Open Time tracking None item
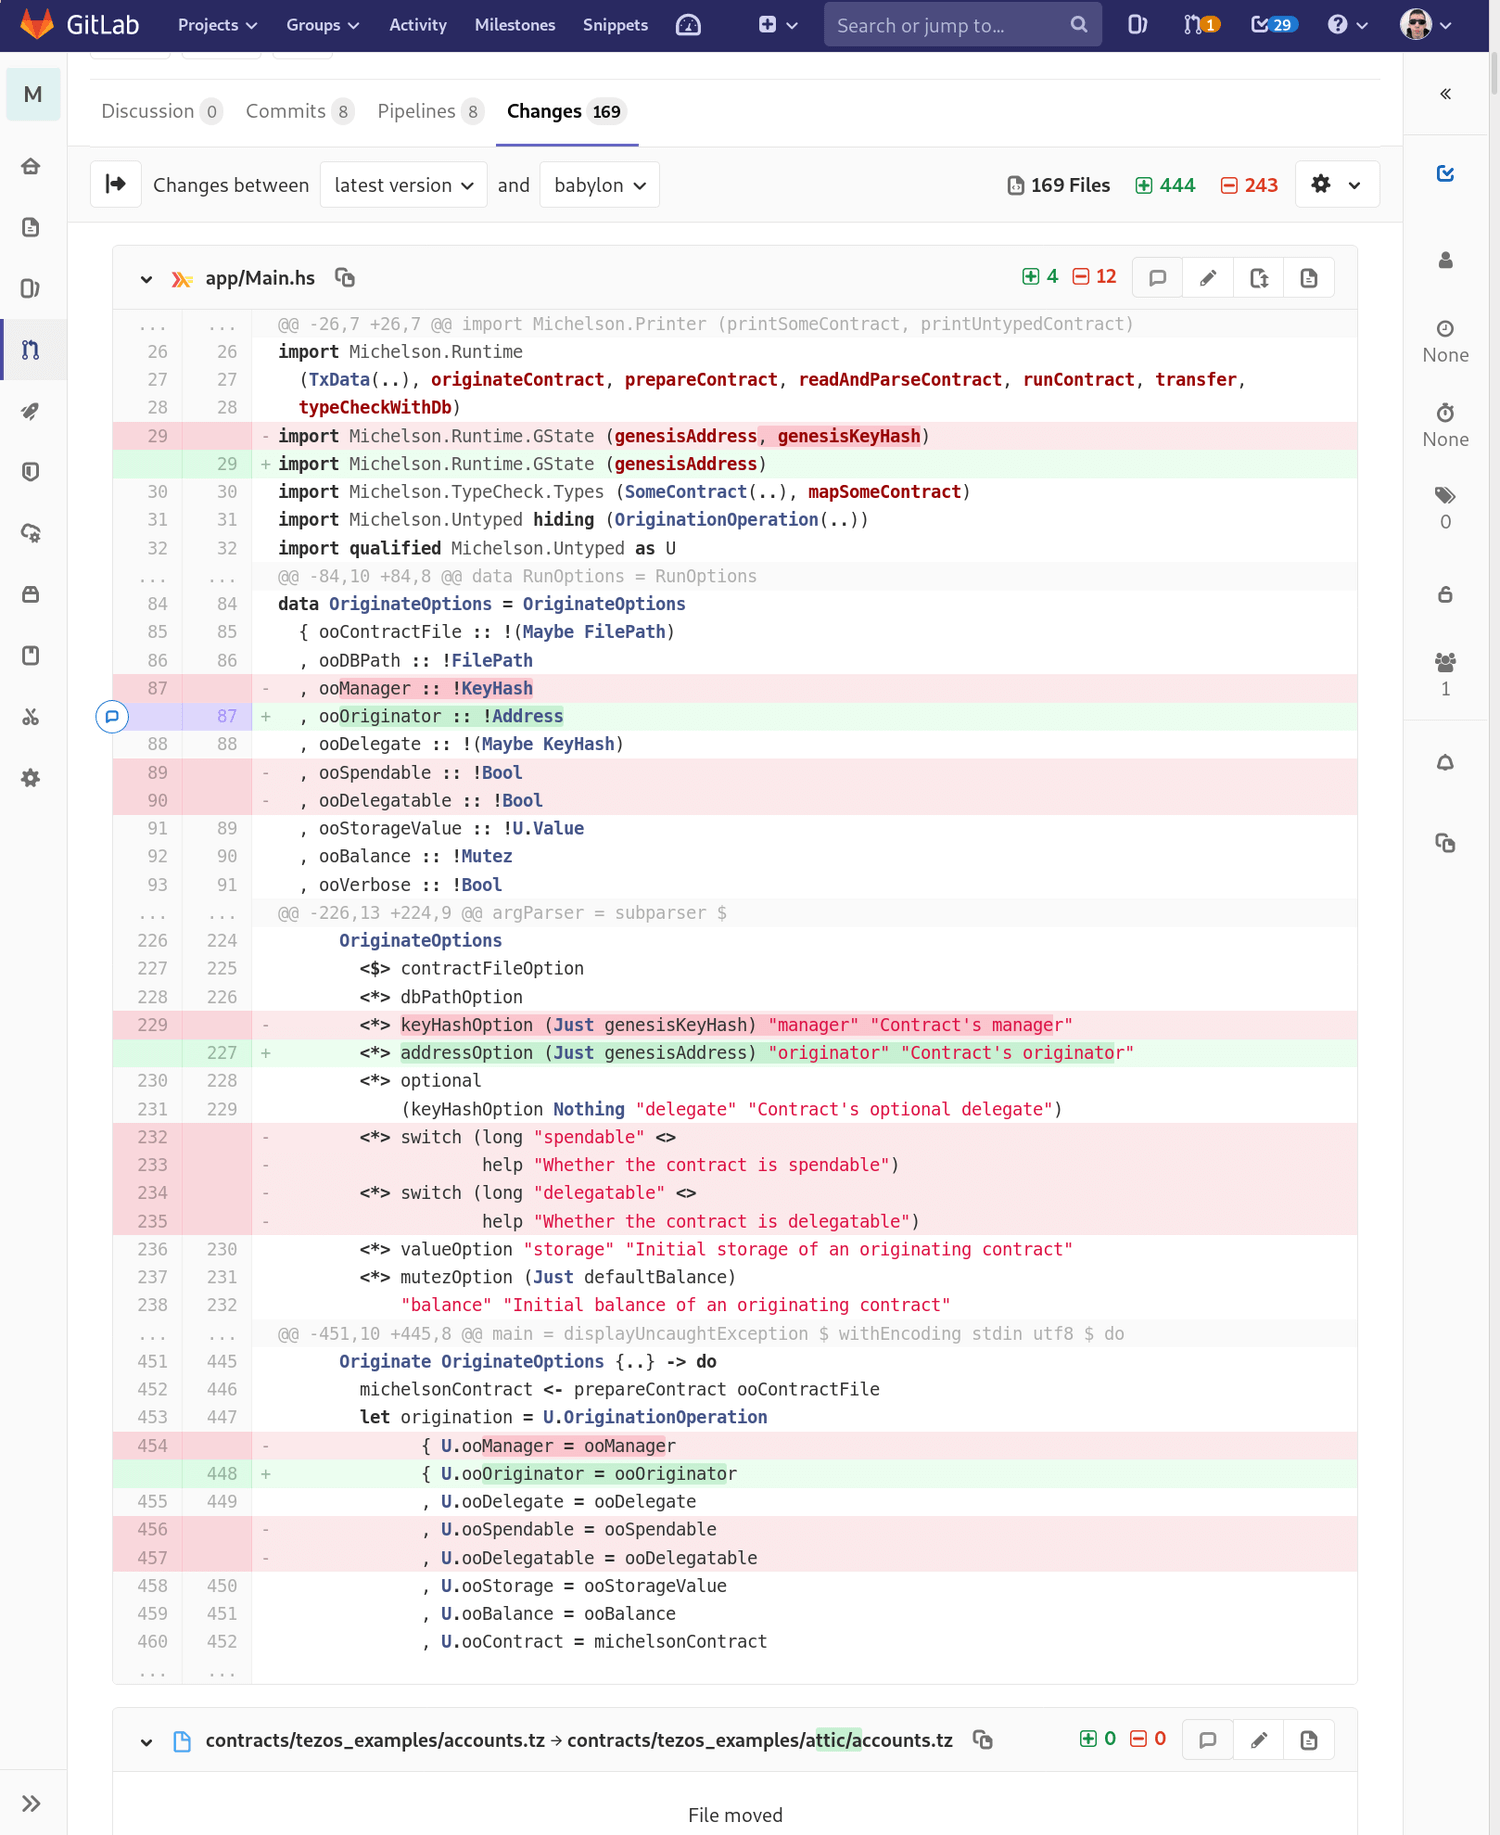 (x=1445, y=426)
